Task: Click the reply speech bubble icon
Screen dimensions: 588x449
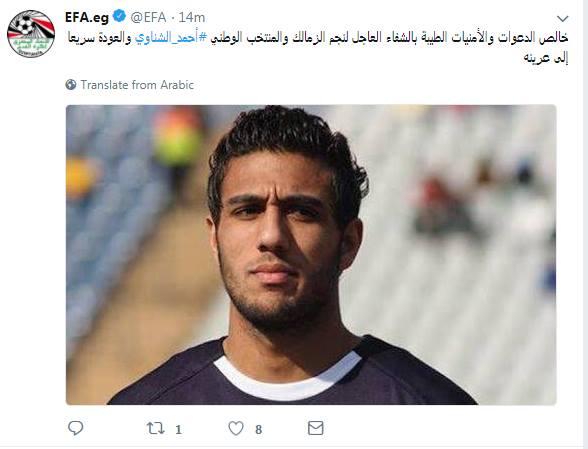Action: 75,428
